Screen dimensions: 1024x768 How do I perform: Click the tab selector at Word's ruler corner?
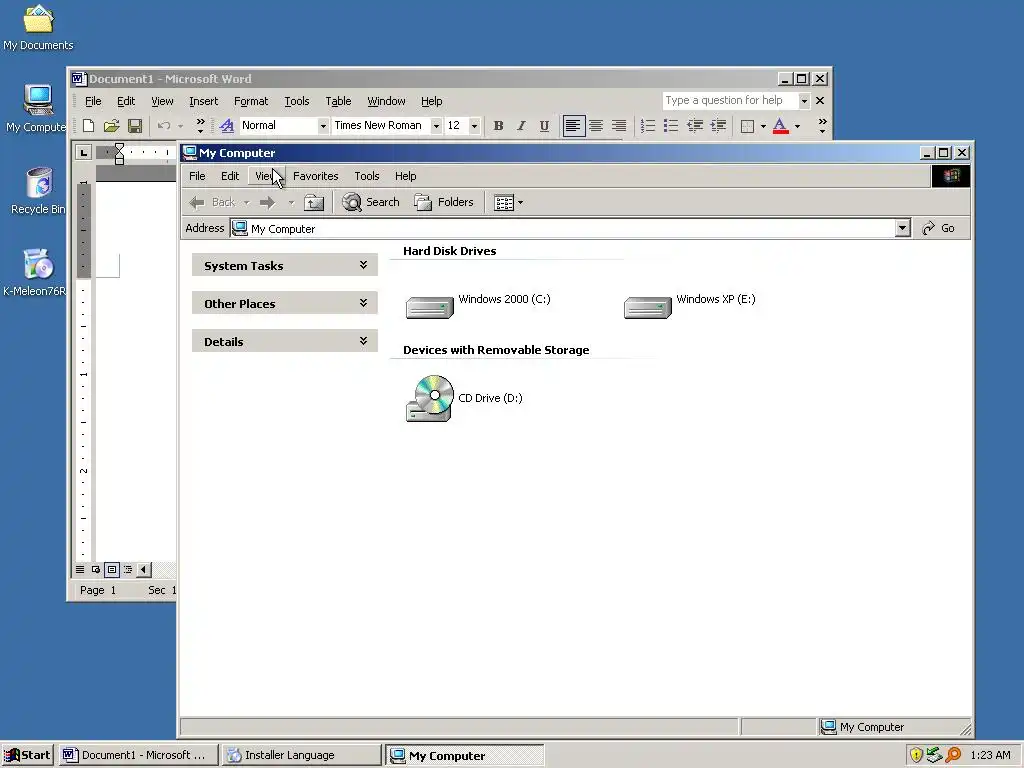(84, 153)
